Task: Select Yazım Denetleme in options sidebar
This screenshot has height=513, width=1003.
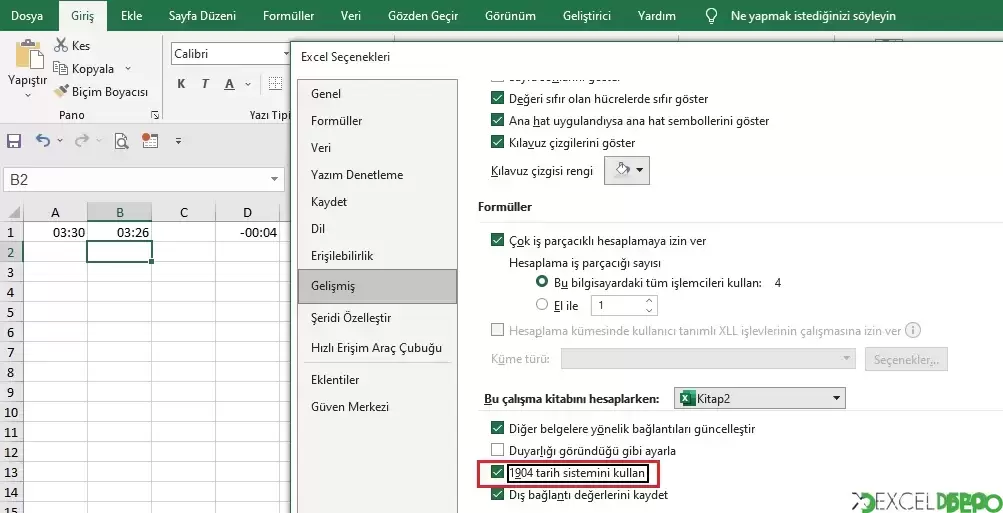Action: pyautogui.click(x=377, y=175)
